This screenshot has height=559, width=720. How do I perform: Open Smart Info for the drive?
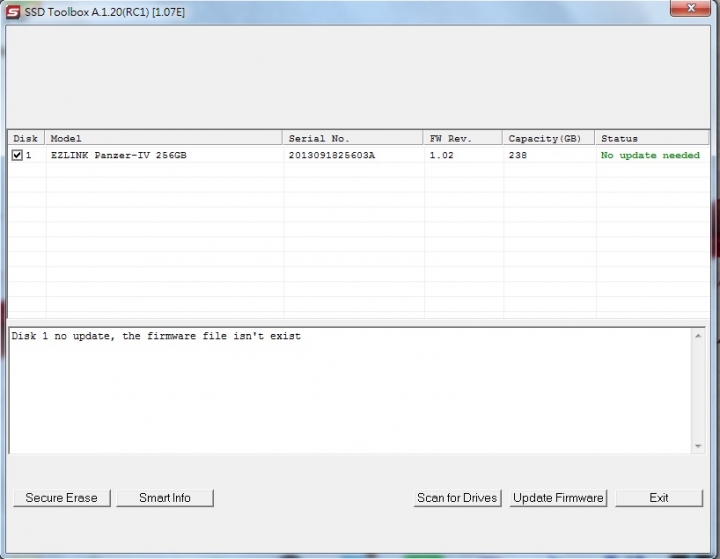[165, 498]
